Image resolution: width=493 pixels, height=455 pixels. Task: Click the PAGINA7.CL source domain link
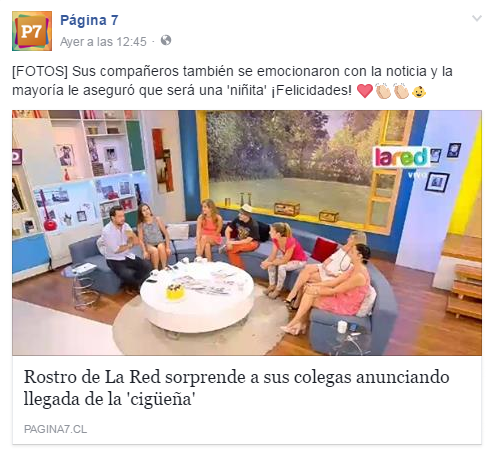[55, 429]
